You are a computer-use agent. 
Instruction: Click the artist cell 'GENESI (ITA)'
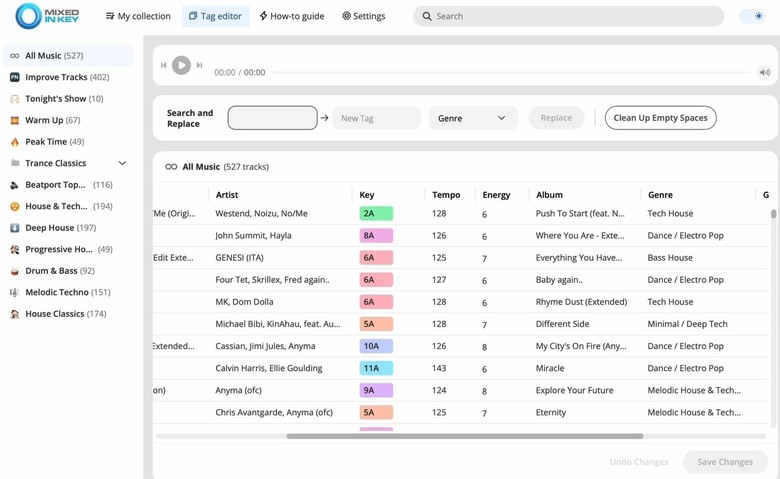[x=239, y=258]
